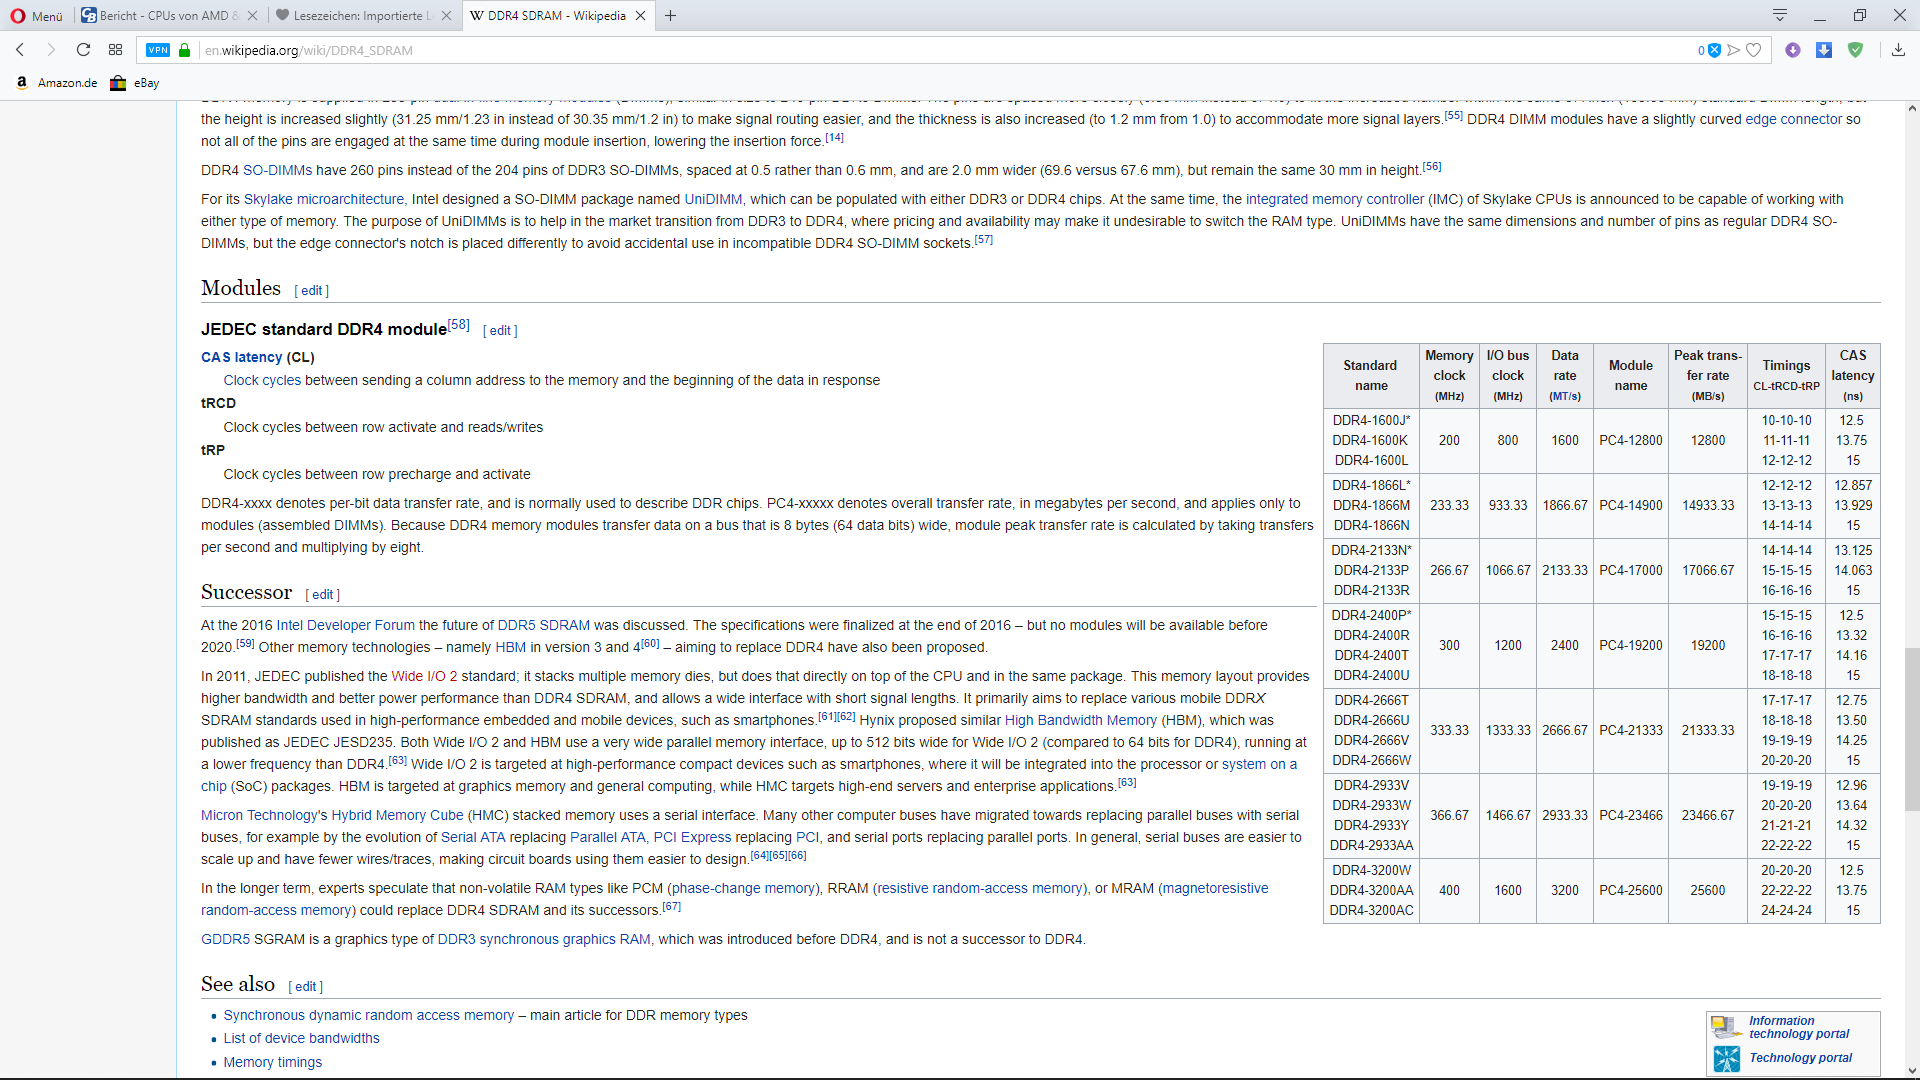Open the purple extension icon
Viewport: 1920px width, 1080px height.
point(1793,50)
